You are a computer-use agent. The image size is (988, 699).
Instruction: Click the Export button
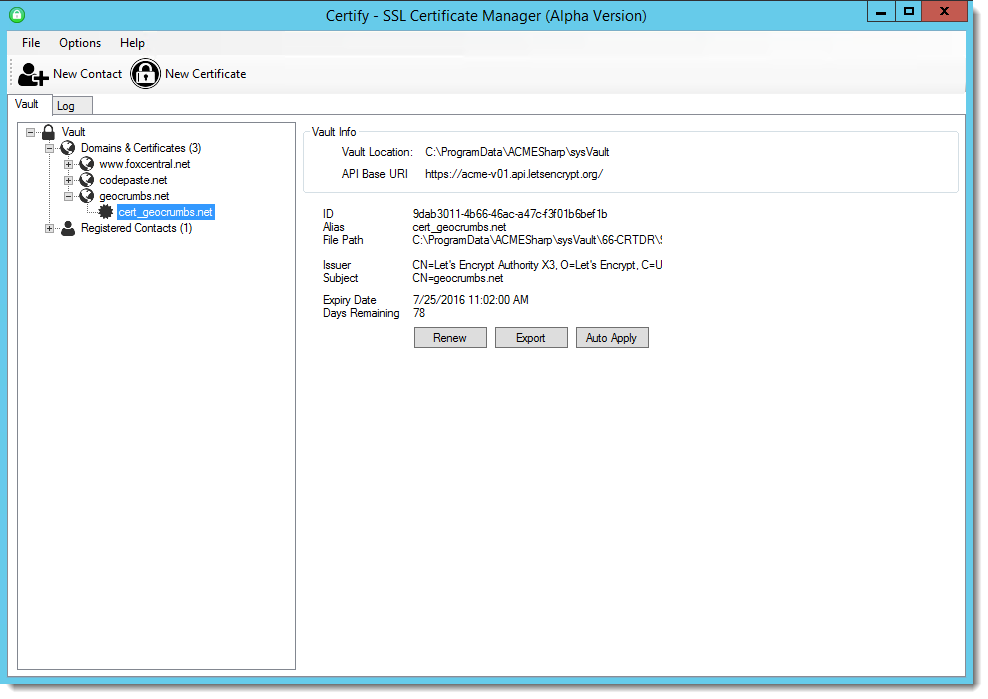click(530, 337)
